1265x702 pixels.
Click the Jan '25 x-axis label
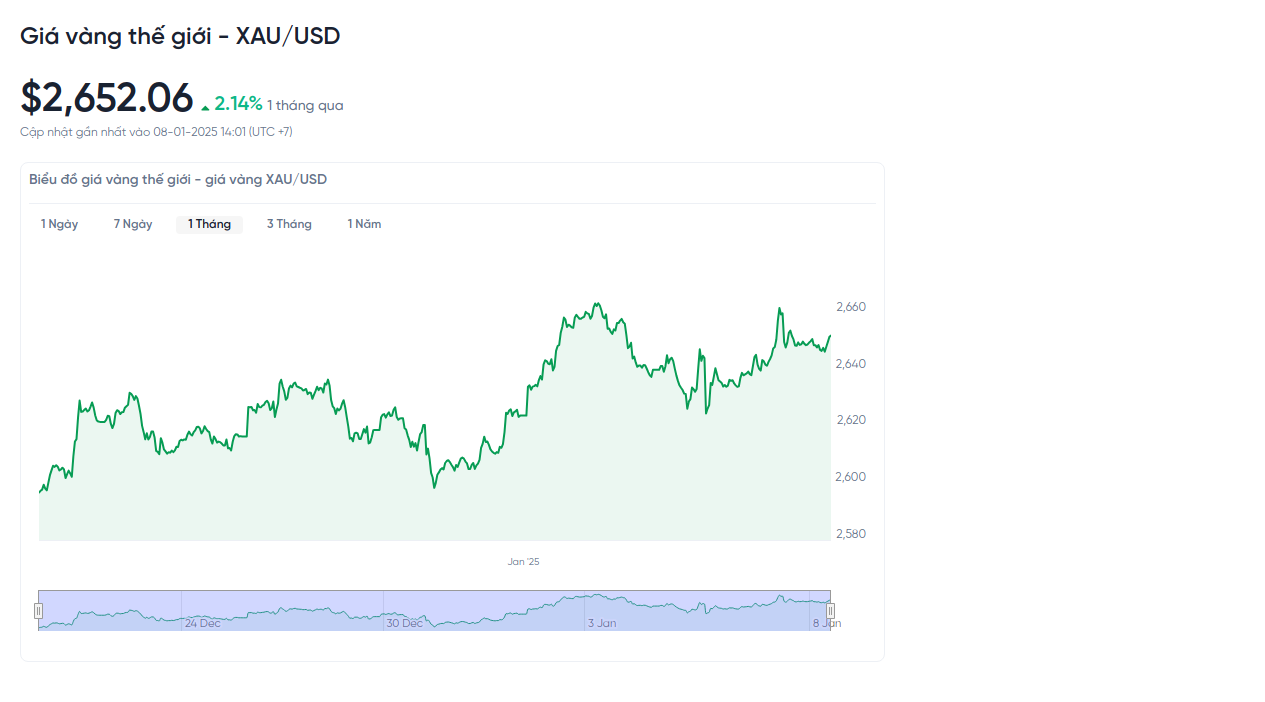[x=523, y=562]
